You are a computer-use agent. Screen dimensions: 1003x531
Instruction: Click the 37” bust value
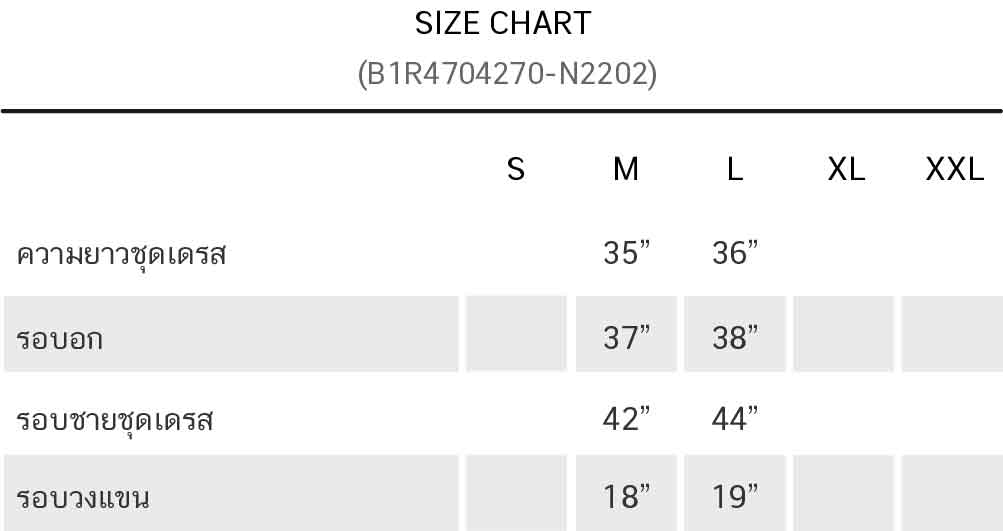(626, 338)
